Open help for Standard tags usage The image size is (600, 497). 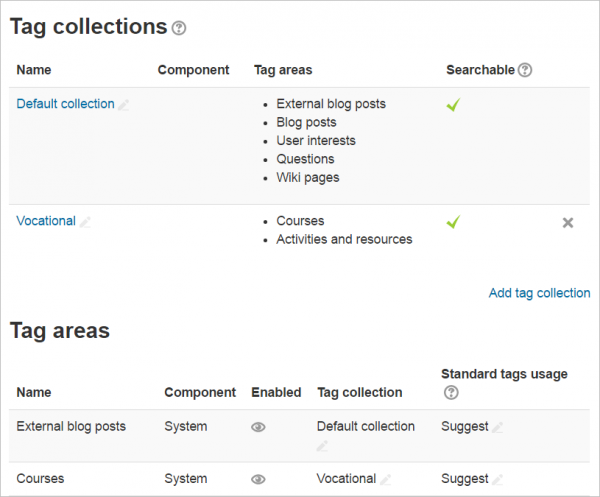[449, 393]
